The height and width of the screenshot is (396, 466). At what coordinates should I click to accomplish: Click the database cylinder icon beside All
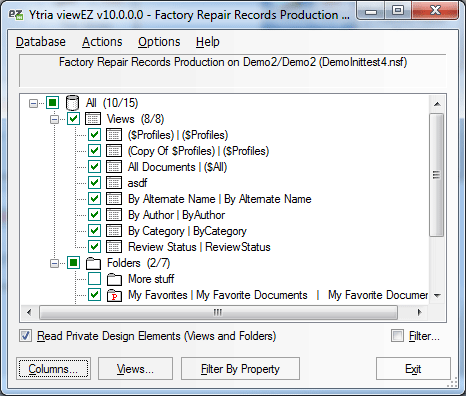(72, 103)
